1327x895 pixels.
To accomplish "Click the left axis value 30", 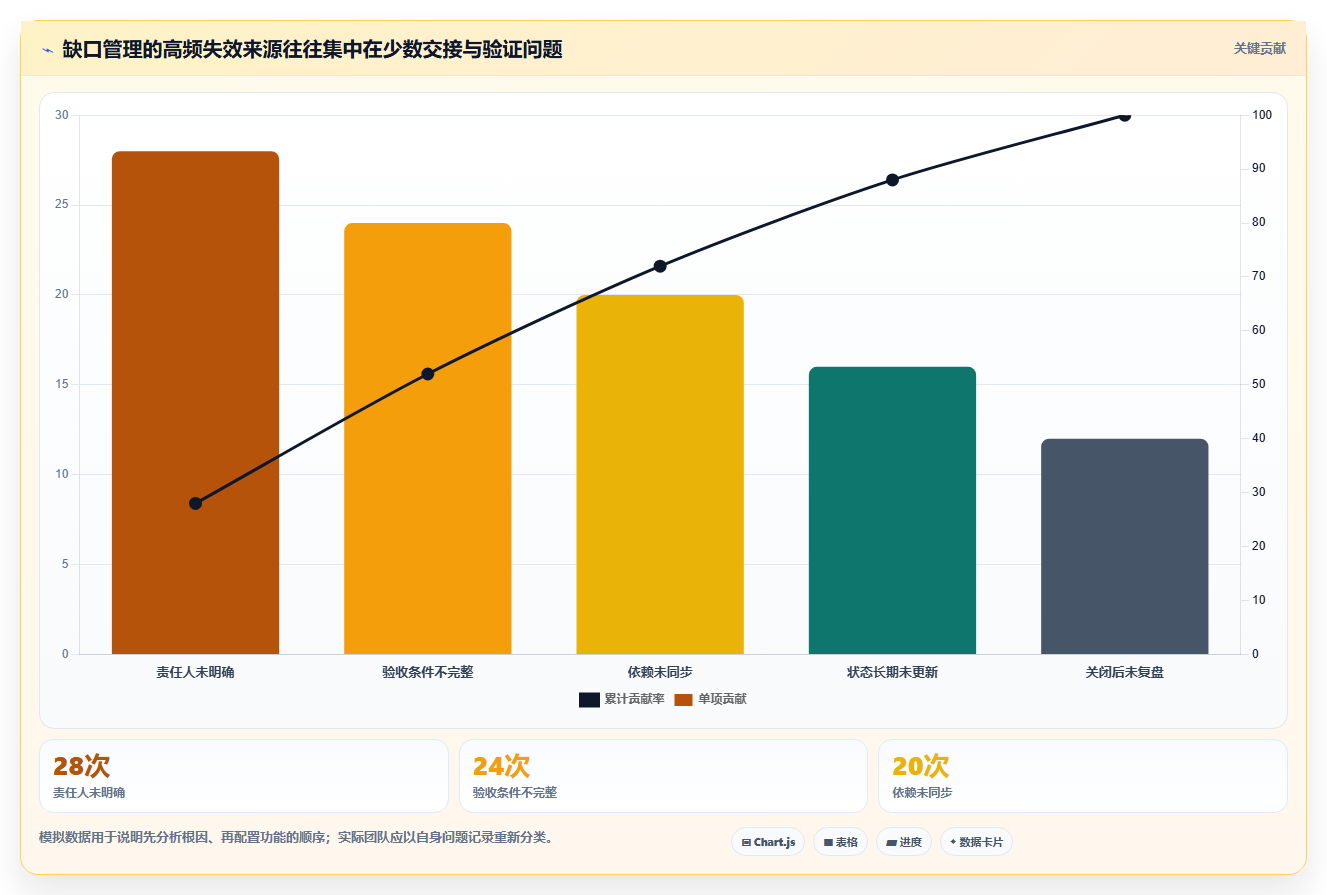I will pos(62,115).
